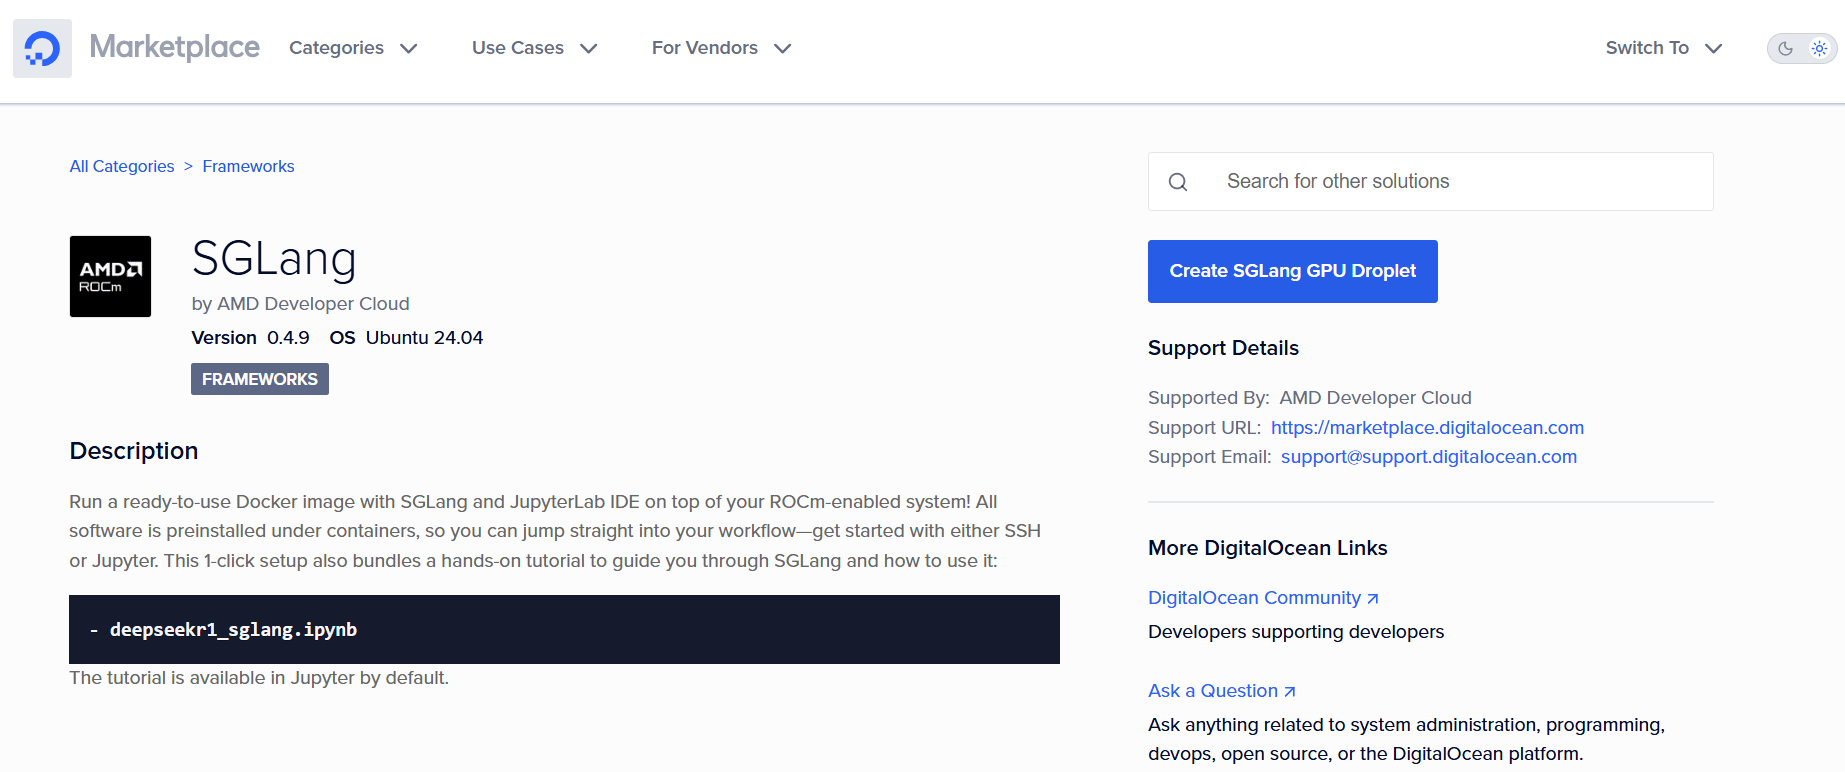The width and height of the screenshot is (1845, 772).
Task: Open the Switch To dropdown
Action: 1664,48
